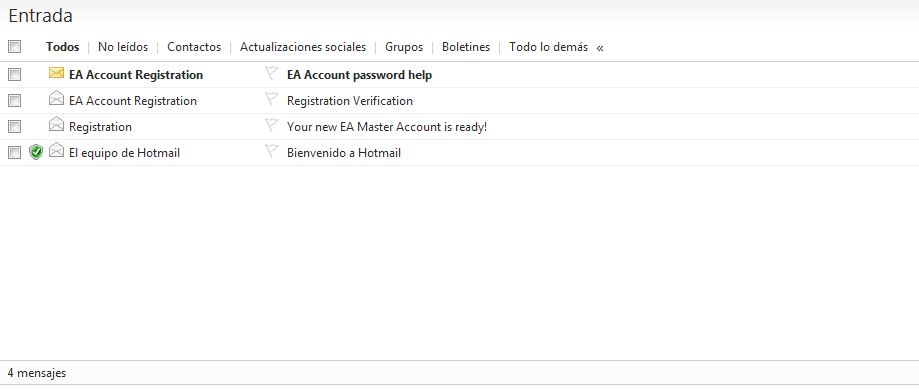Screen dimensions: 919x390
Task: Click the envelope icon for Your new EA Master Account
Action: tap(56, 124)
